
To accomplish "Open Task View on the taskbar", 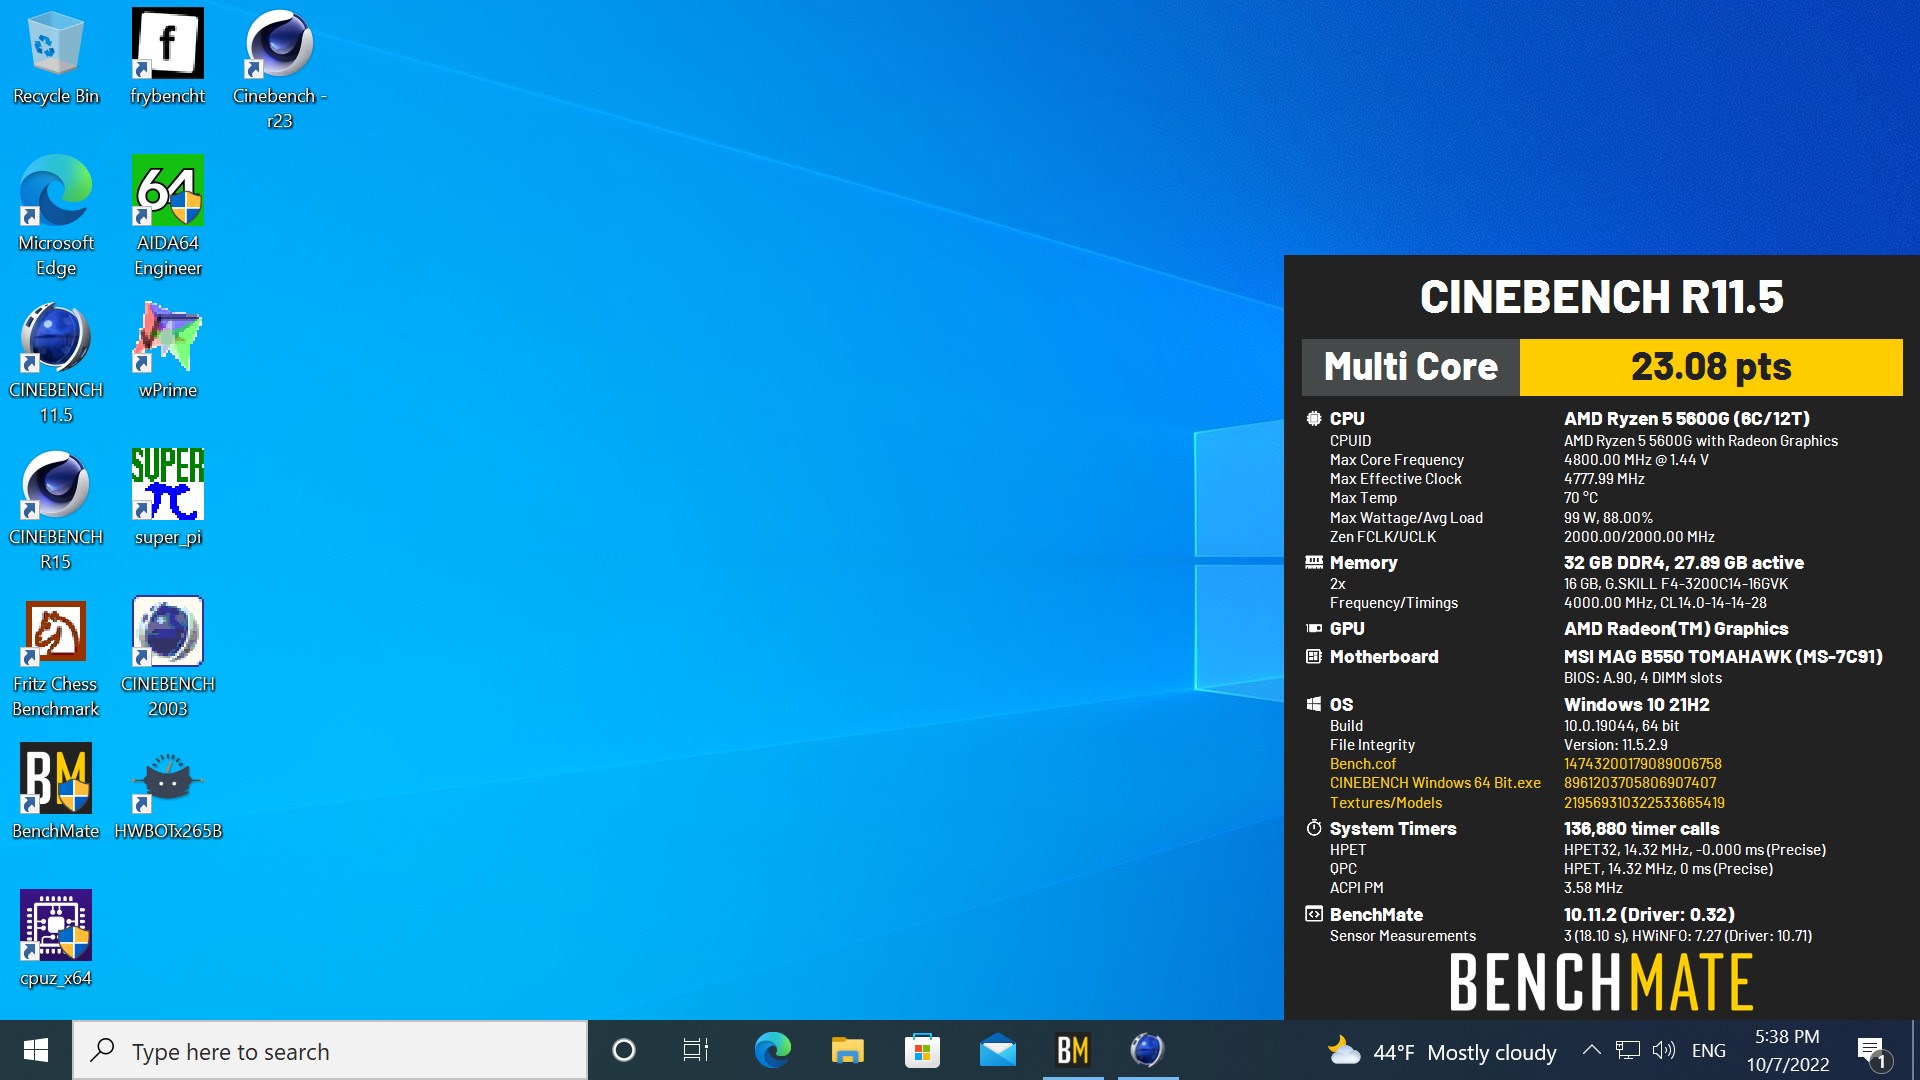I will pos(696,1050).
